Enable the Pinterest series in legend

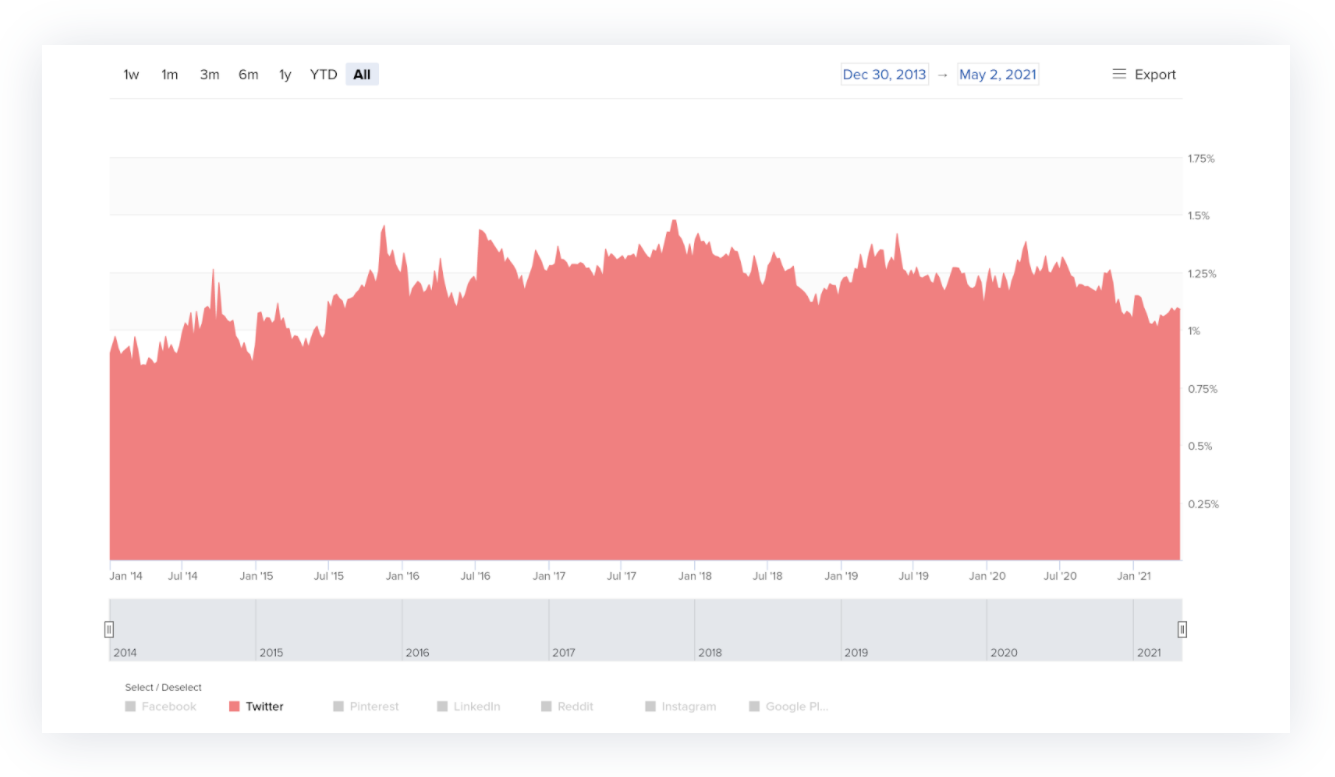[x=366, y=706]
